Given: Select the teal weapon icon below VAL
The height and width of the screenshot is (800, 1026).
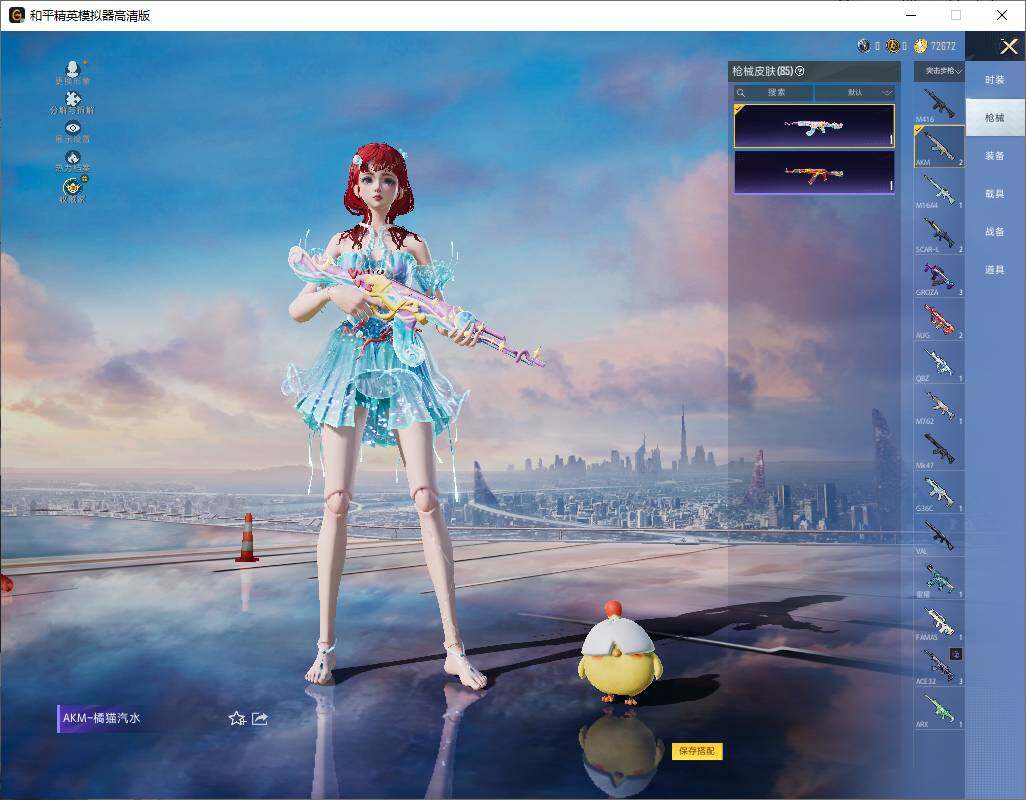Looking at the screenshot, I should [x=939, y=578].
